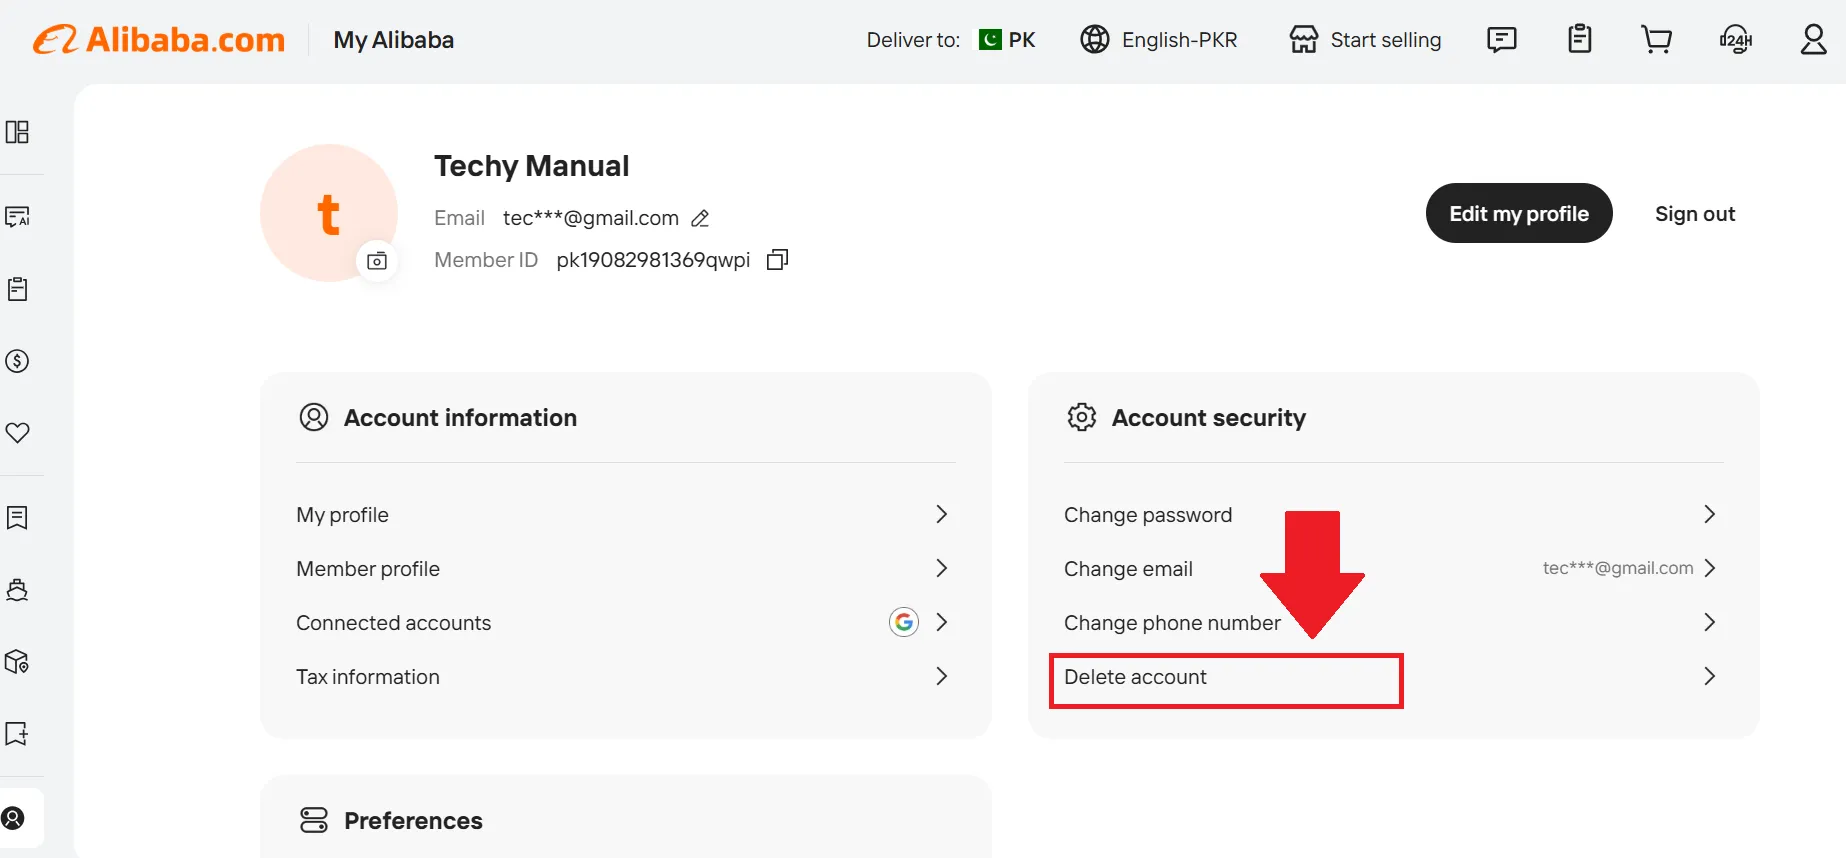
Task: Open the dashboard layout icon in sidebar
Action: pyautogui.click(x=17, y=132)
